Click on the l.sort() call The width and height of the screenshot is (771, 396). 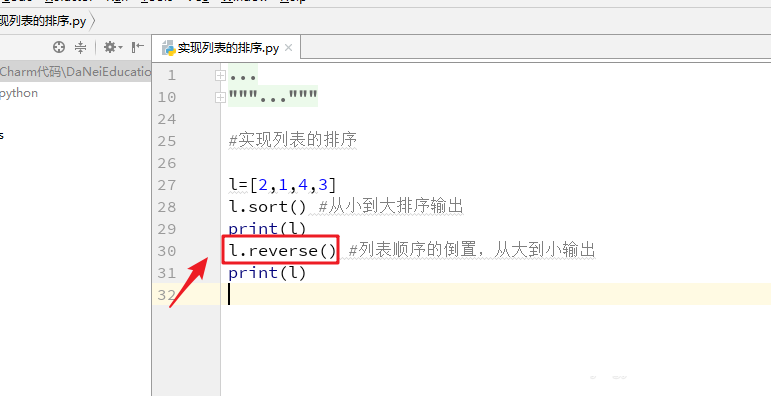(x=267, y=207)
